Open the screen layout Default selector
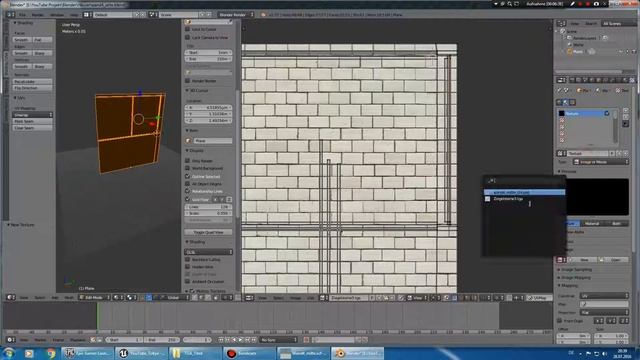640x360 pixels. tap(113, 15)
